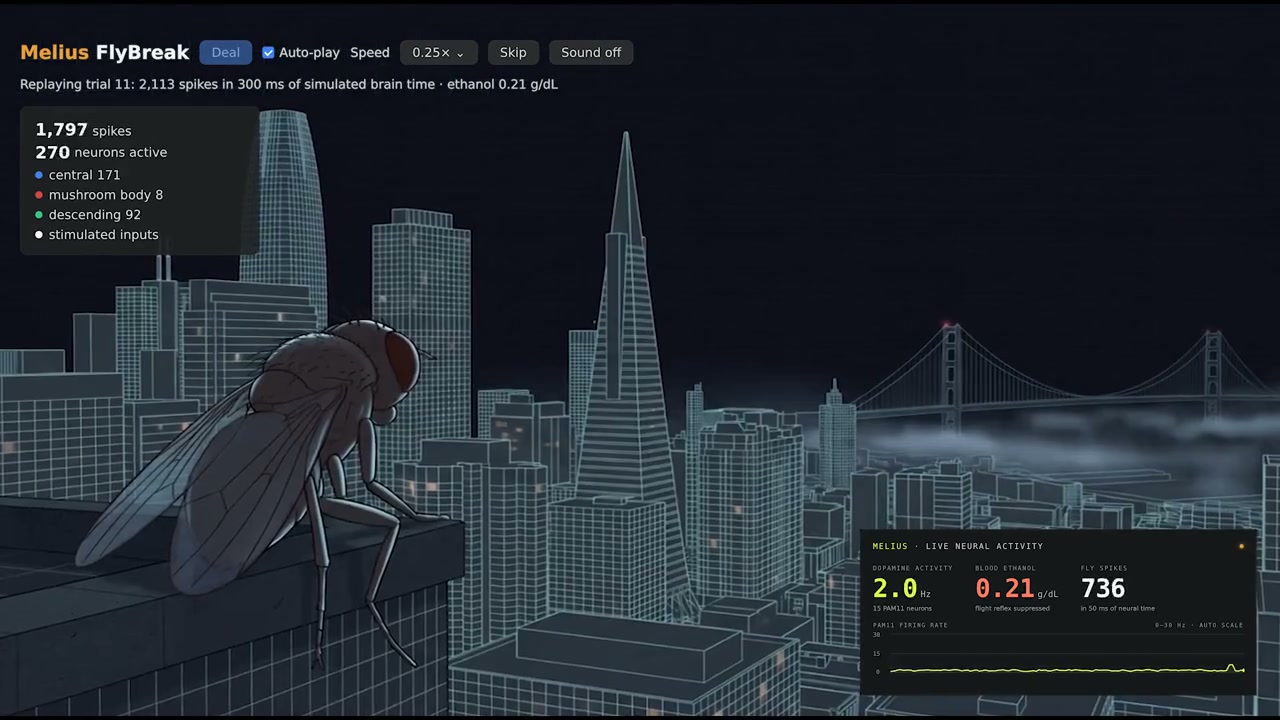Toggle the Auto-play checkbox
Image resolution: width=1280 pixels, height=720 pixels.
(268, 53)
